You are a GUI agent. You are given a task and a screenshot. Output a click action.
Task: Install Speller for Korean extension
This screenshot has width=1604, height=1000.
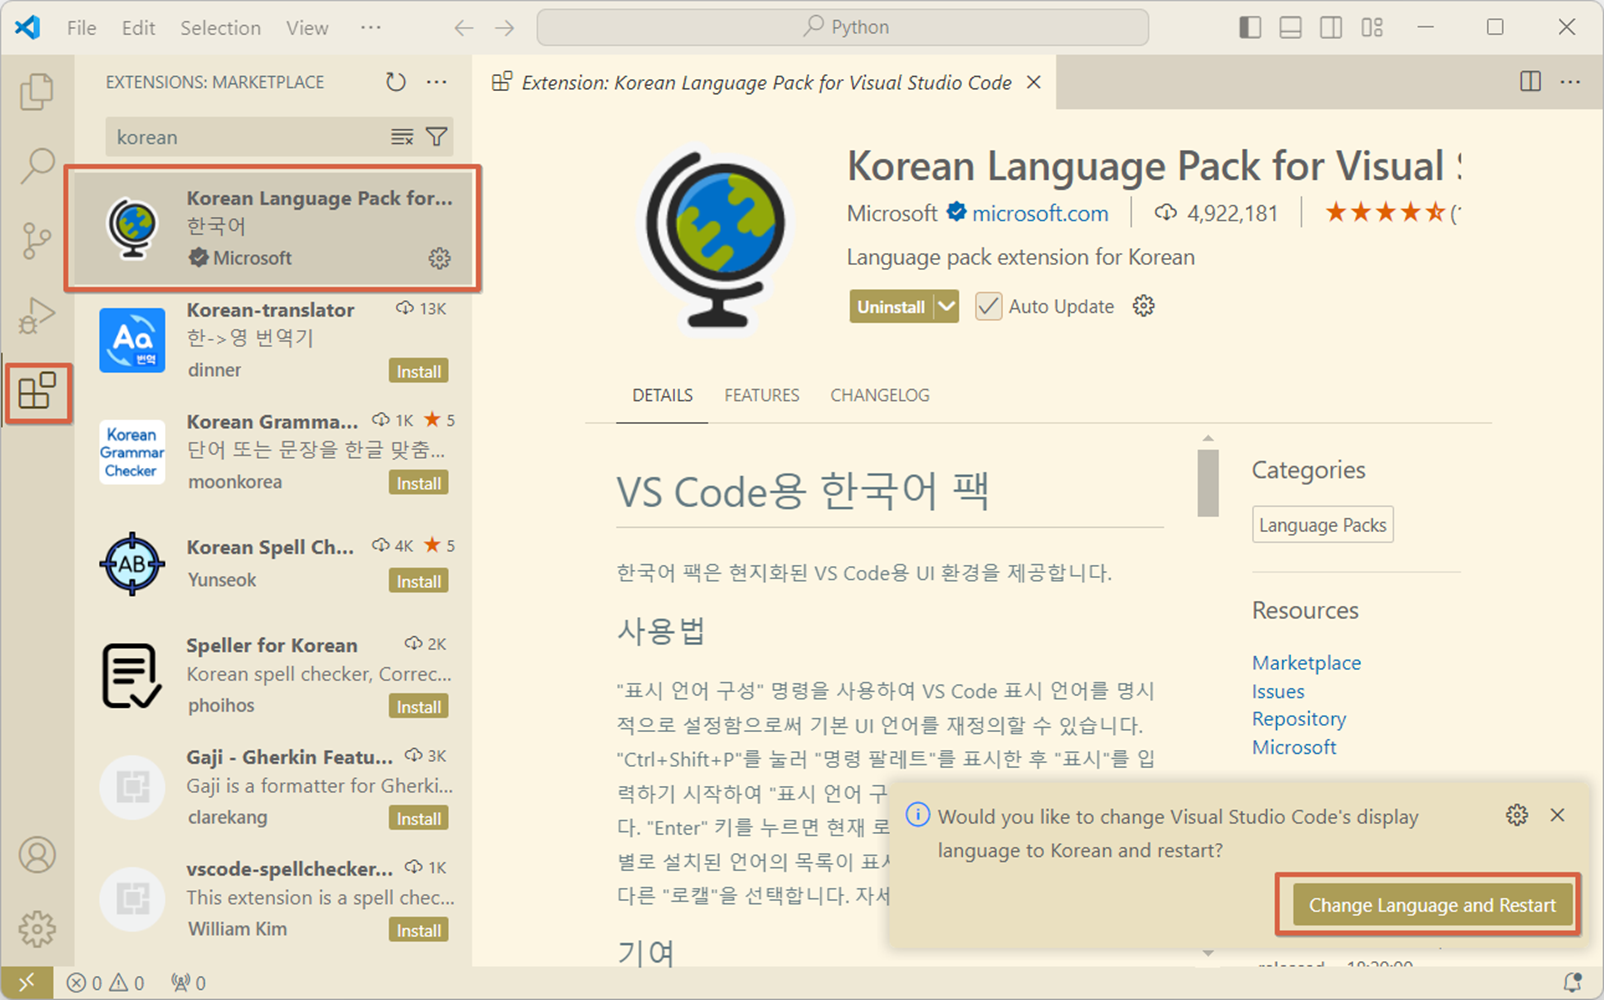(418, 707)
